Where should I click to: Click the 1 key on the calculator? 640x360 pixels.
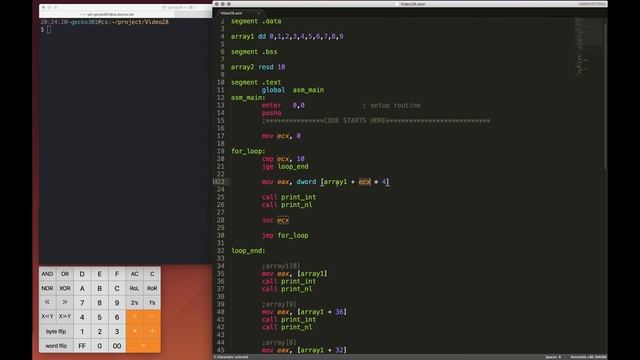tap(82, 331)
